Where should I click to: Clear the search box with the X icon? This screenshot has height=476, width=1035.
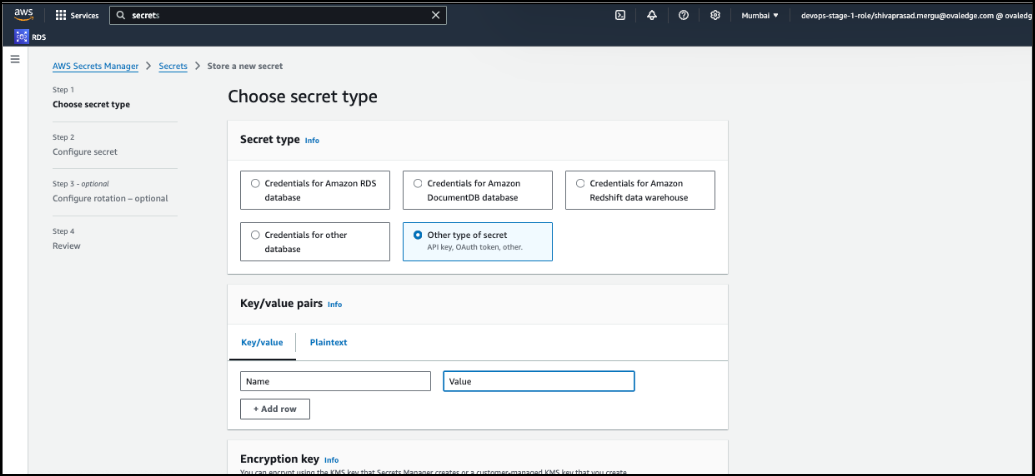[435, 16]
